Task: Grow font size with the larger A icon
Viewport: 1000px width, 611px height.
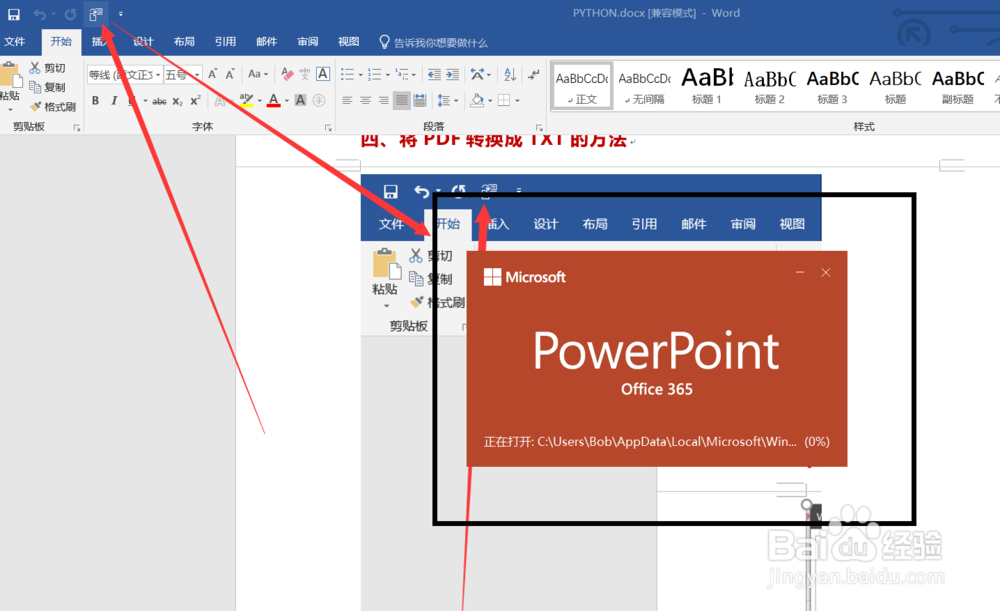Action: [x=212, y=74]
